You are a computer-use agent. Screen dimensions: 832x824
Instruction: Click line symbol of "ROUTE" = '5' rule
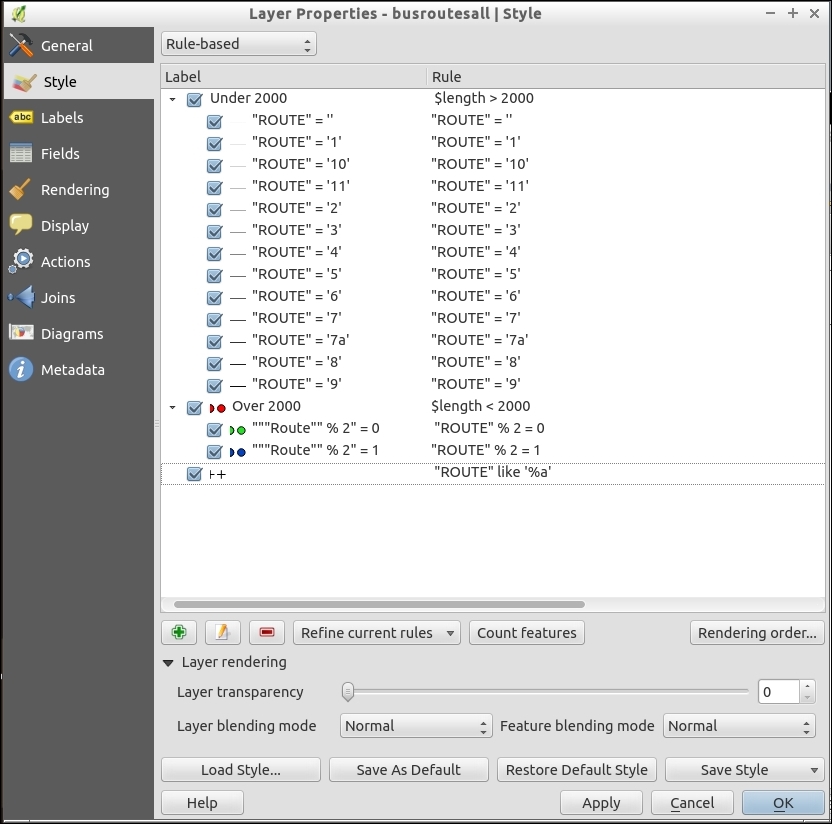point(238,276)
